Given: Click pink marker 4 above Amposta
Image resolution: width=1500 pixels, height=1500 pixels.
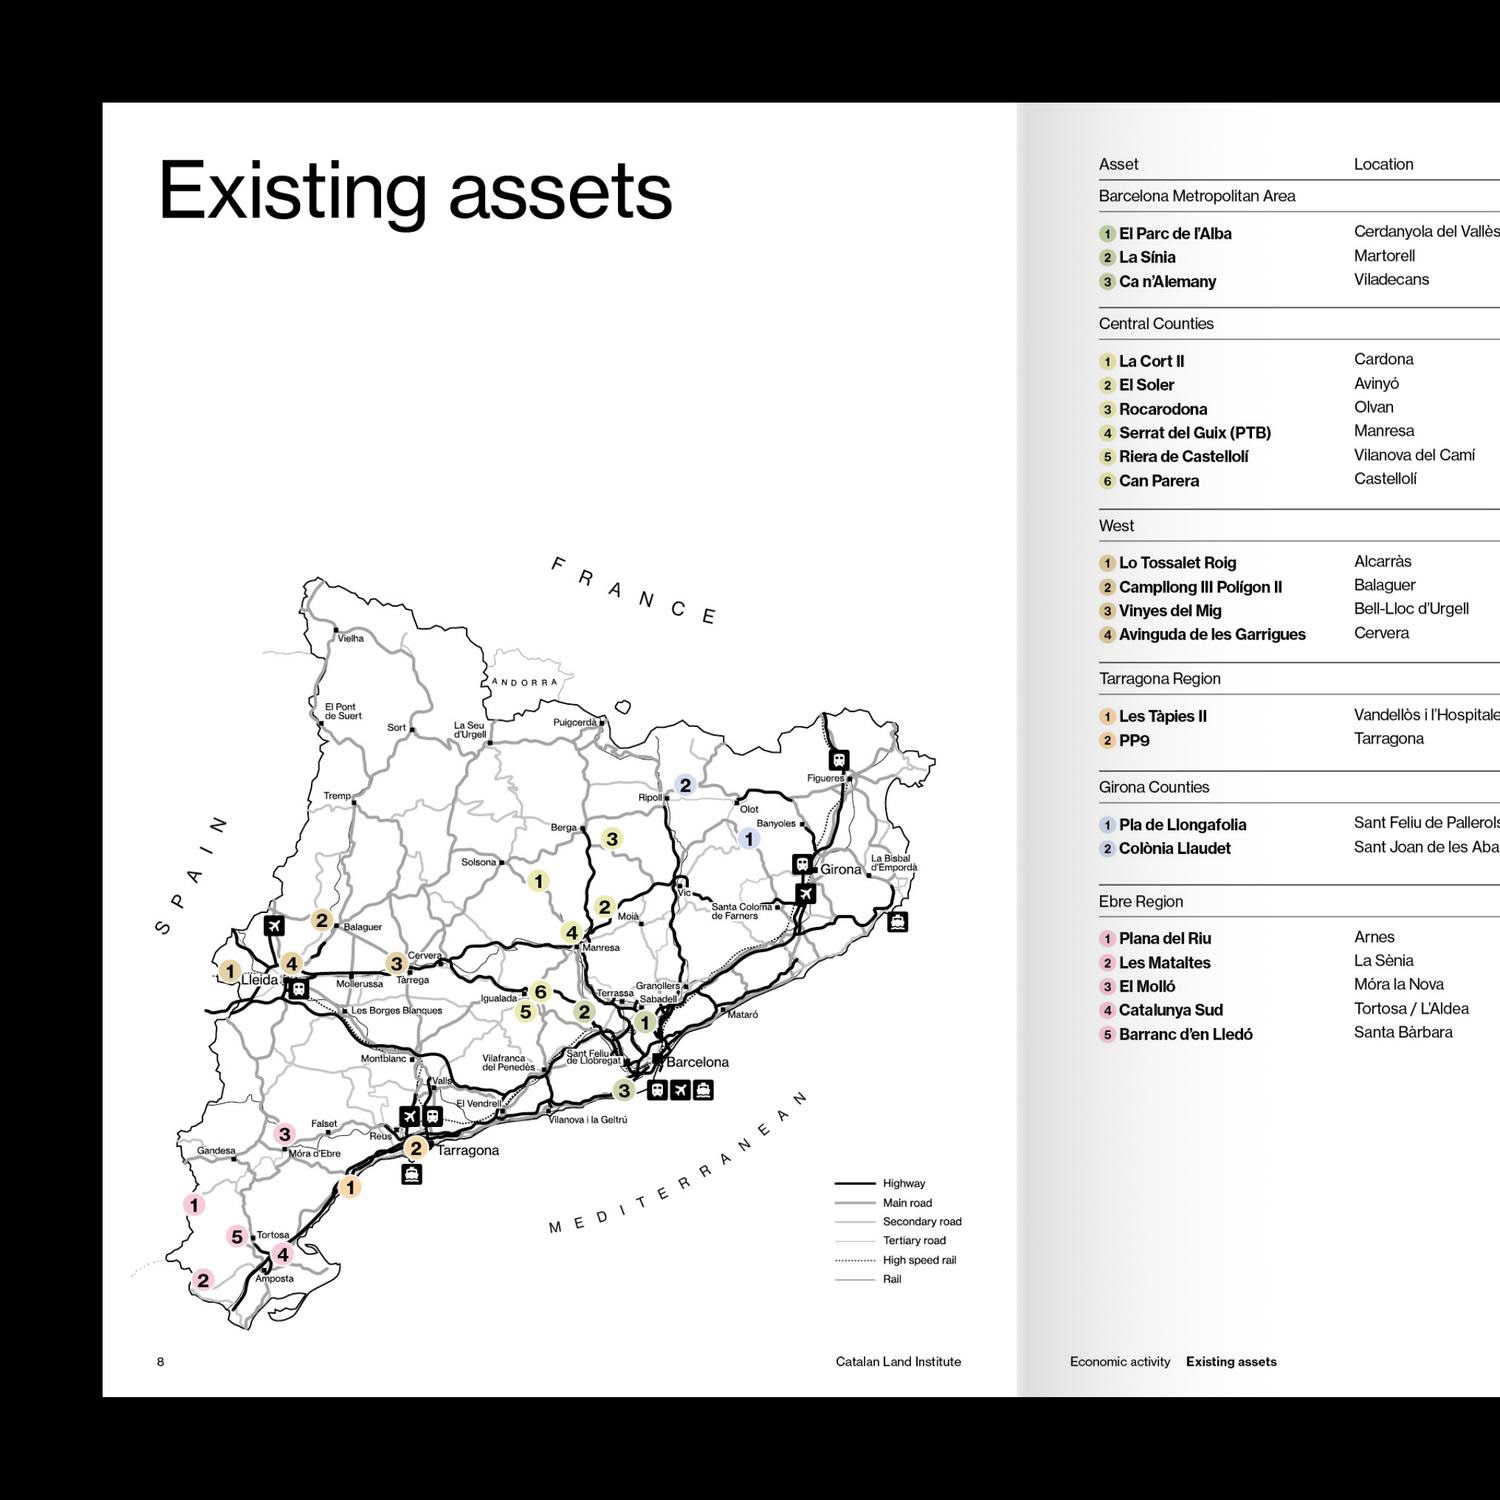Looking at the screenshot, I should [x=283, y=1254].
